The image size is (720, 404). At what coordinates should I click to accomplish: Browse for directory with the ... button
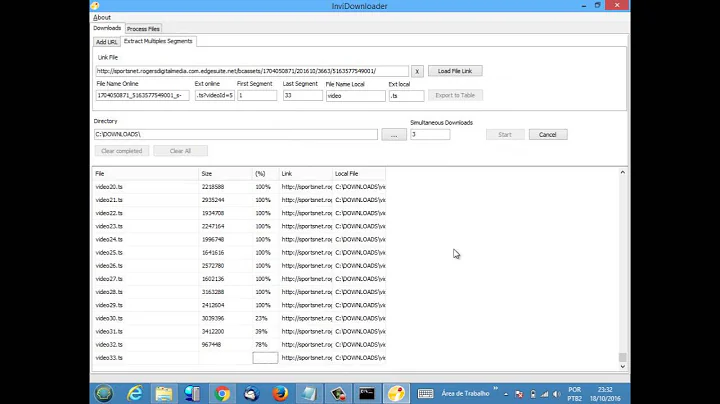coord(394,135)
